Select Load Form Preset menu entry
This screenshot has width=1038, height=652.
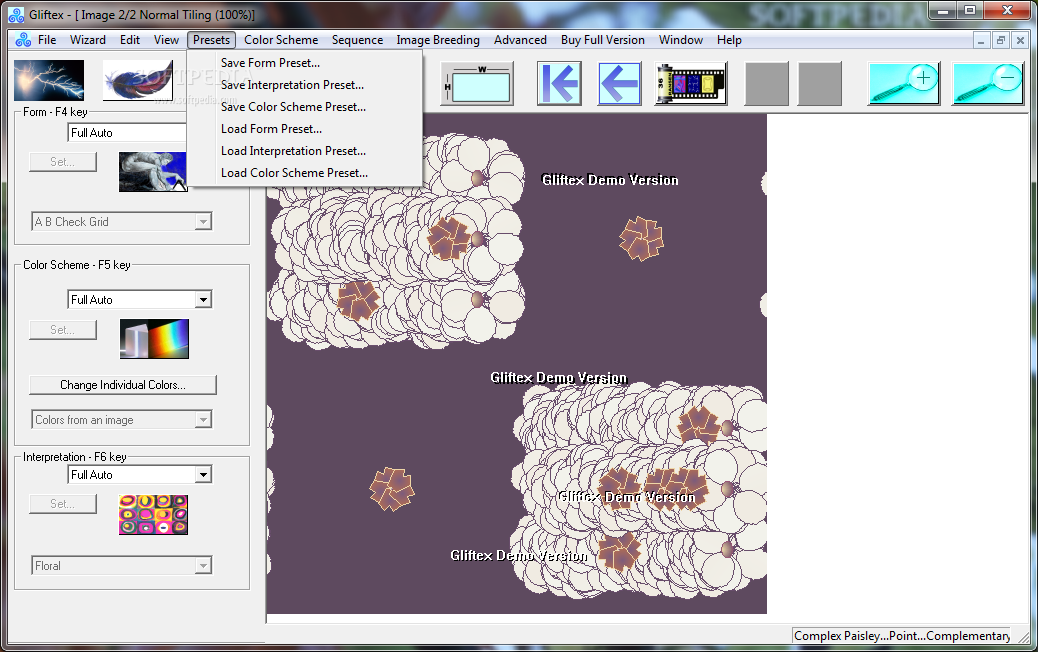click(305, 129)
